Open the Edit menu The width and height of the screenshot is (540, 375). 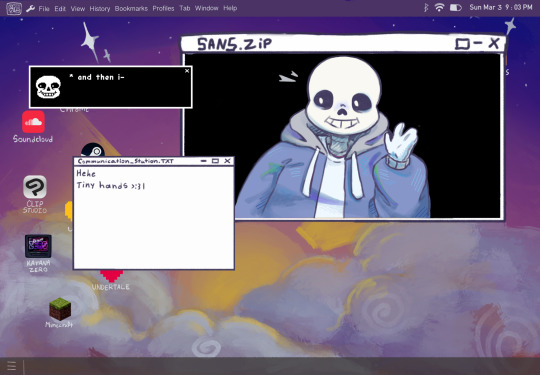[60, 8]
